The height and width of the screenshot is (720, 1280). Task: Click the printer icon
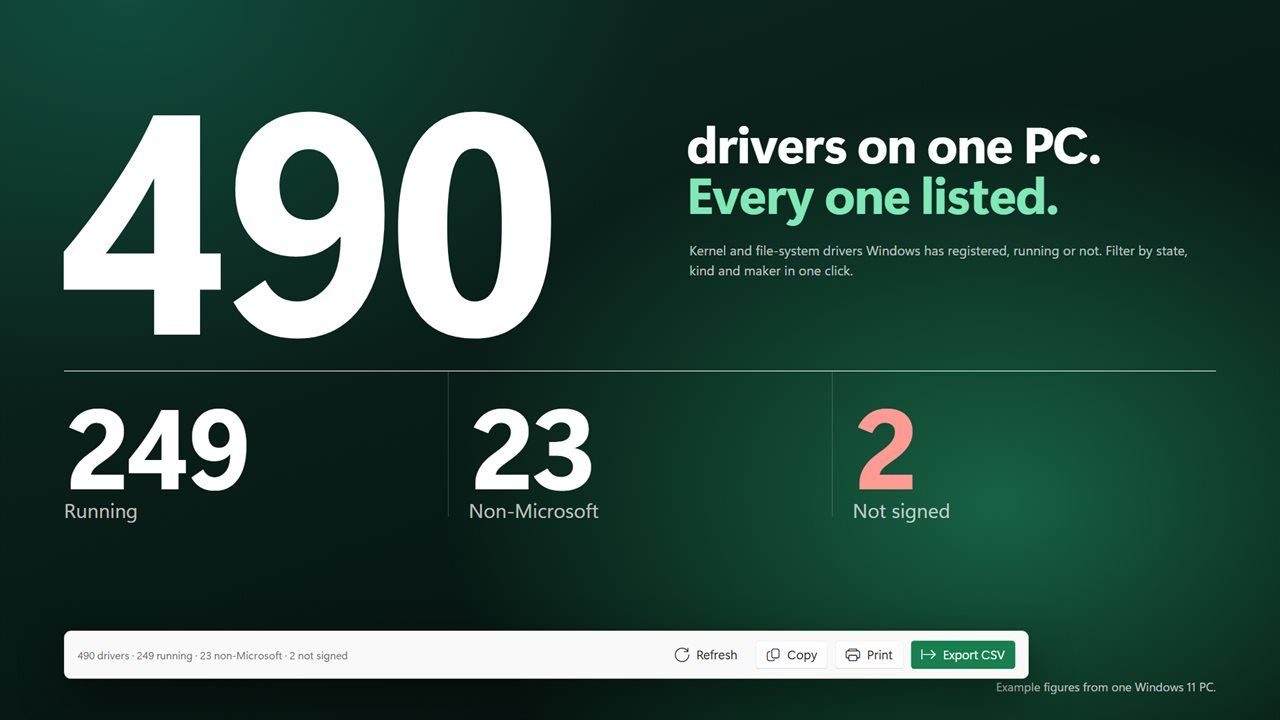tap(853, 655)
